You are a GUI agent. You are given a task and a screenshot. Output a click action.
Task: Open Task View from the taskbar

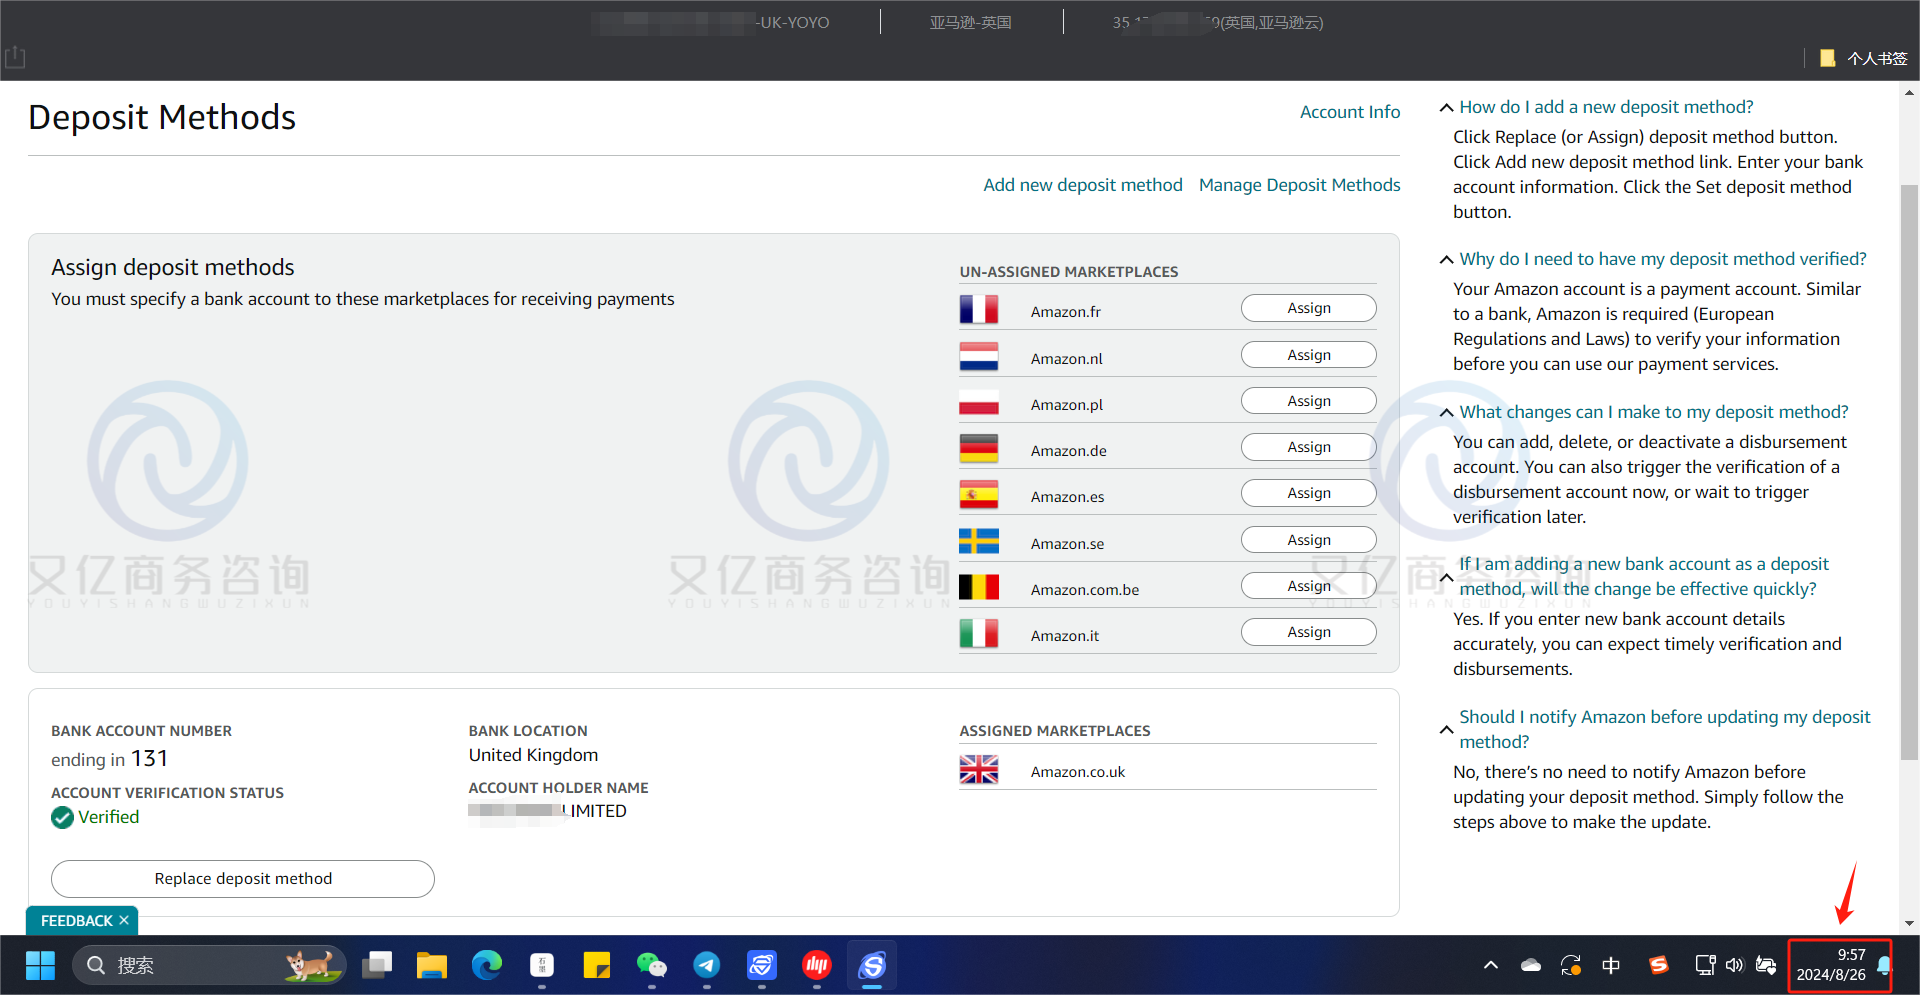[377, 965]
